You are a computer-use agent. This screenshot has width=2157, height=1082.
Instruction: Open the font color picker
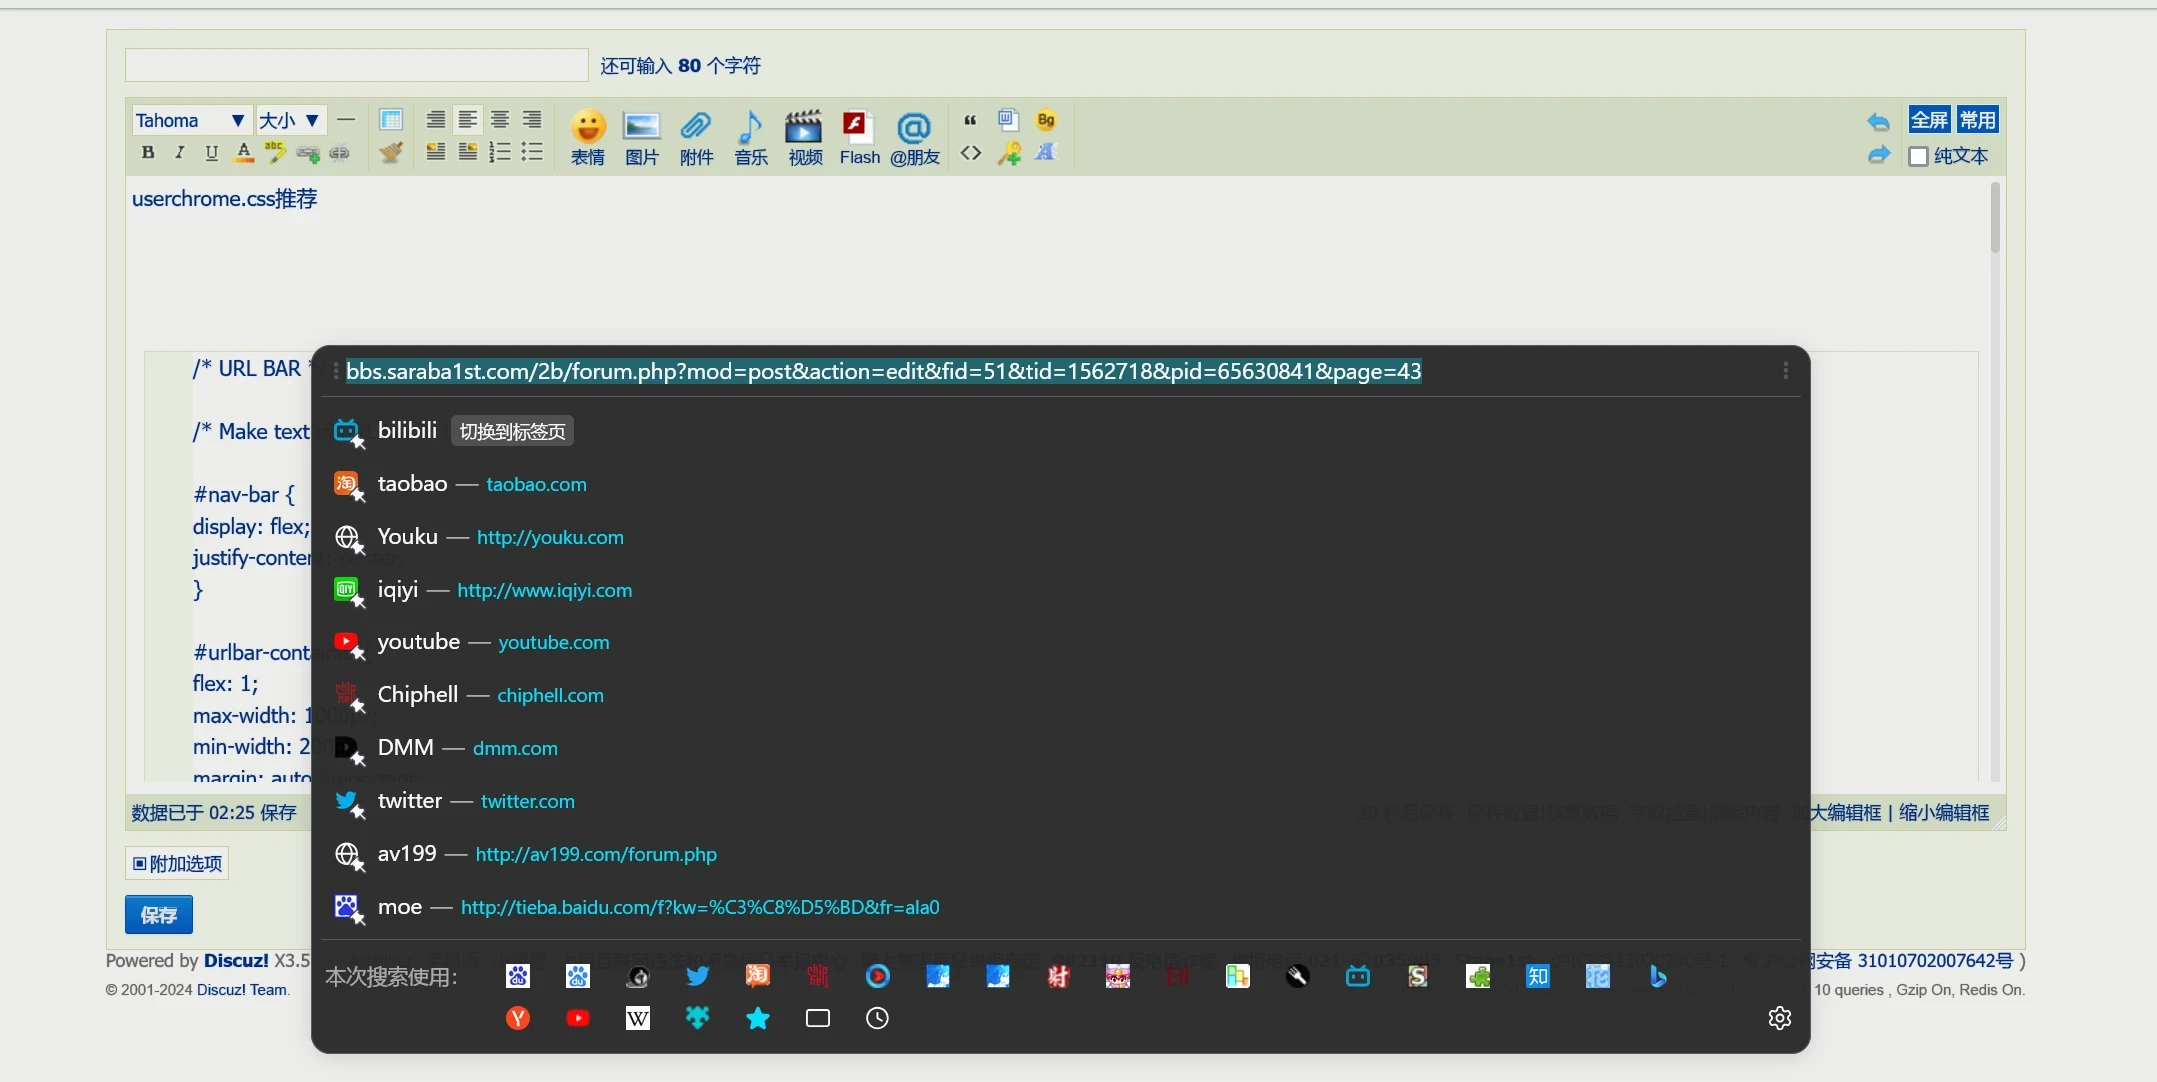(x=244, y=152)
